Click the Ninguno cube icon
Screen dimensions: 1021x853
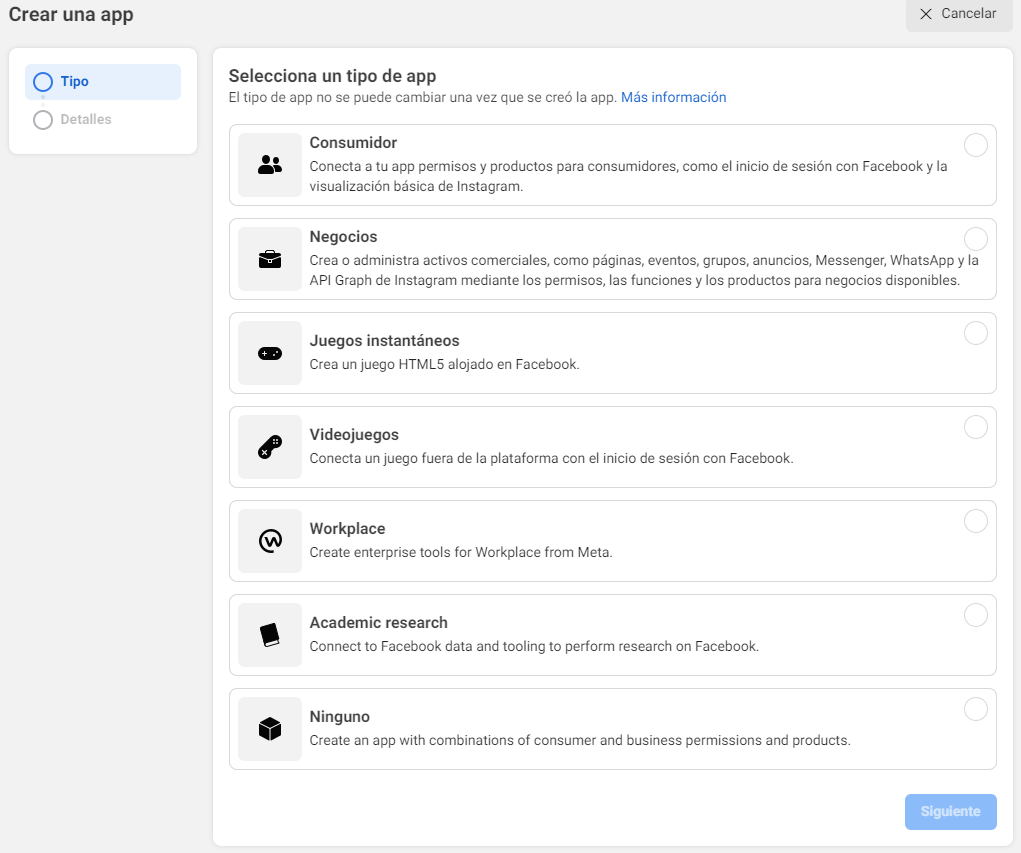tap(270, 729)
